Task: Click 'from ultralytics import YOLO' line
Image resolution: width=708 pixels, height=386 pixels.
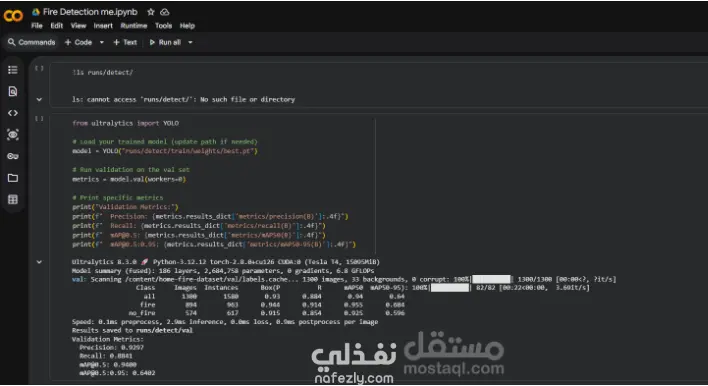Action: coord(126,123)
